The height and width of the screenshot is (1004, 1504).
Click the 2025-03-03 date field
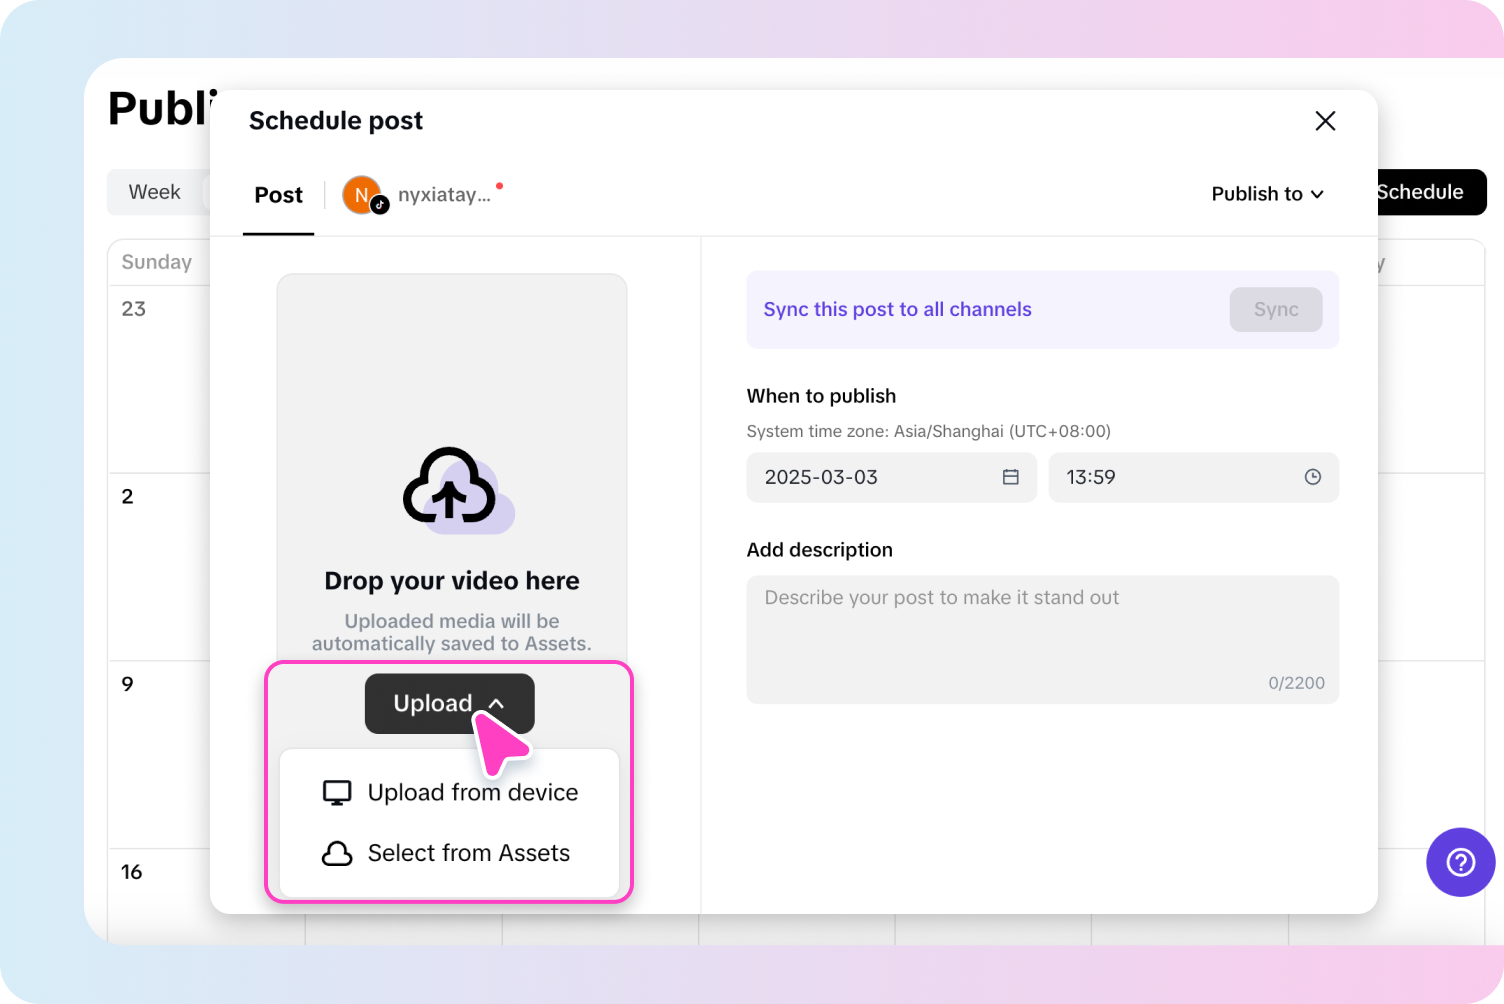pyautogui.click(x=880, y=477)
